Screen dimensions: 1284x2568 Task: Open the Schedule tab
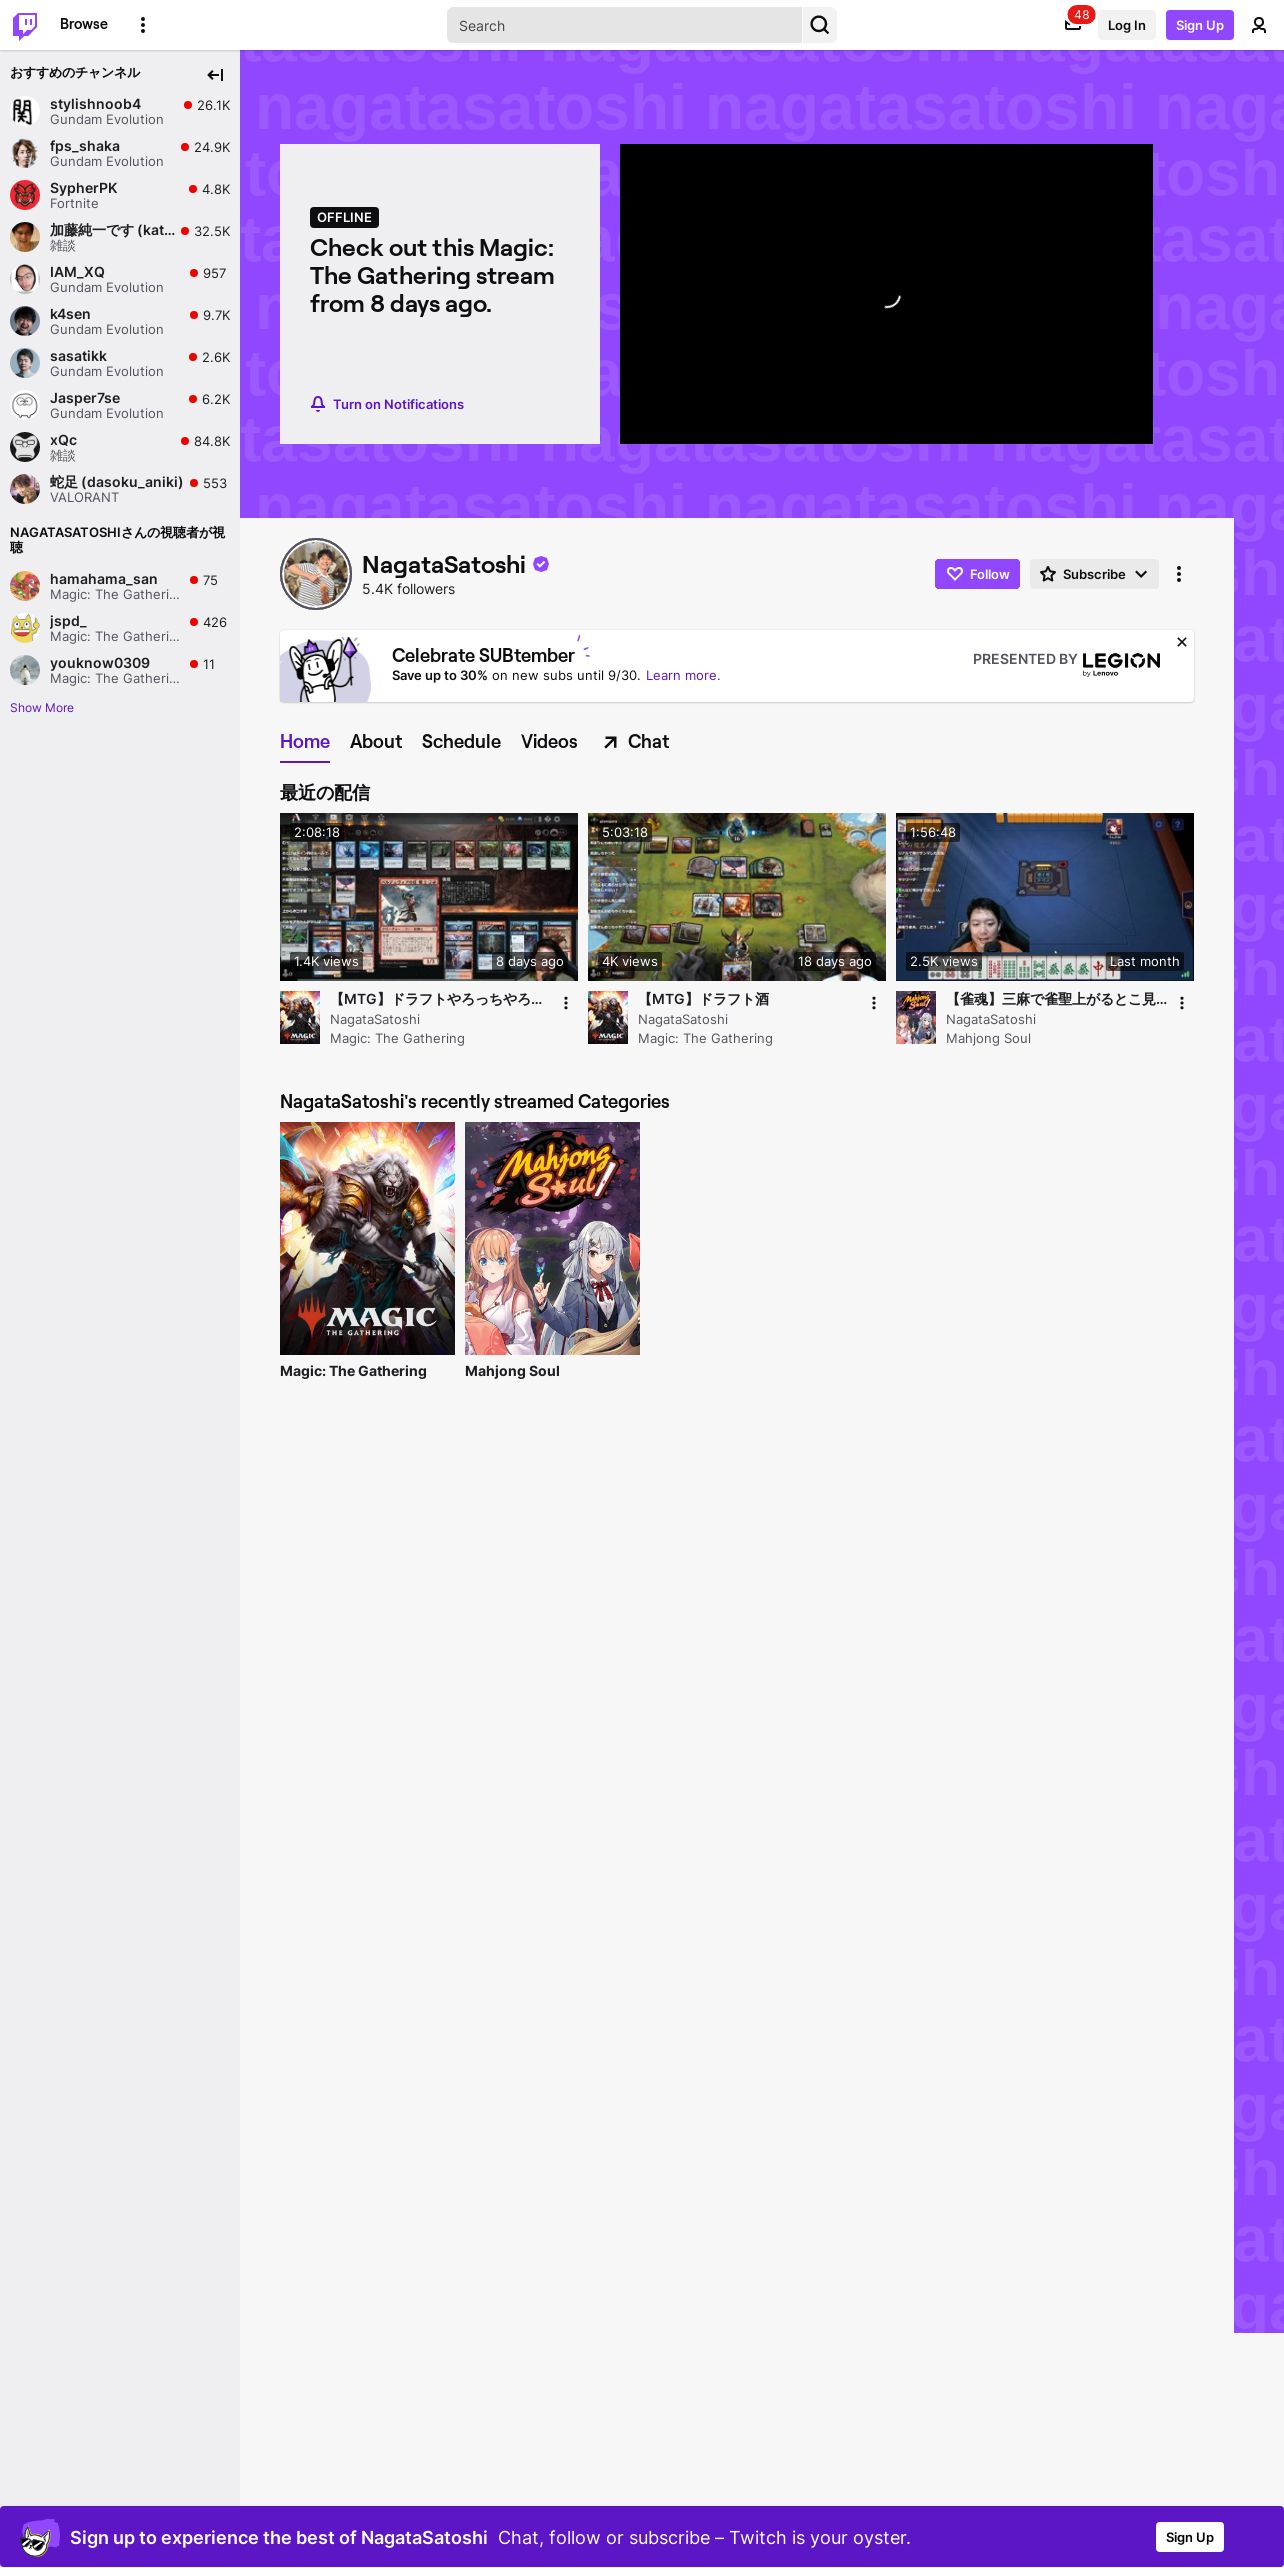point(461,742)
